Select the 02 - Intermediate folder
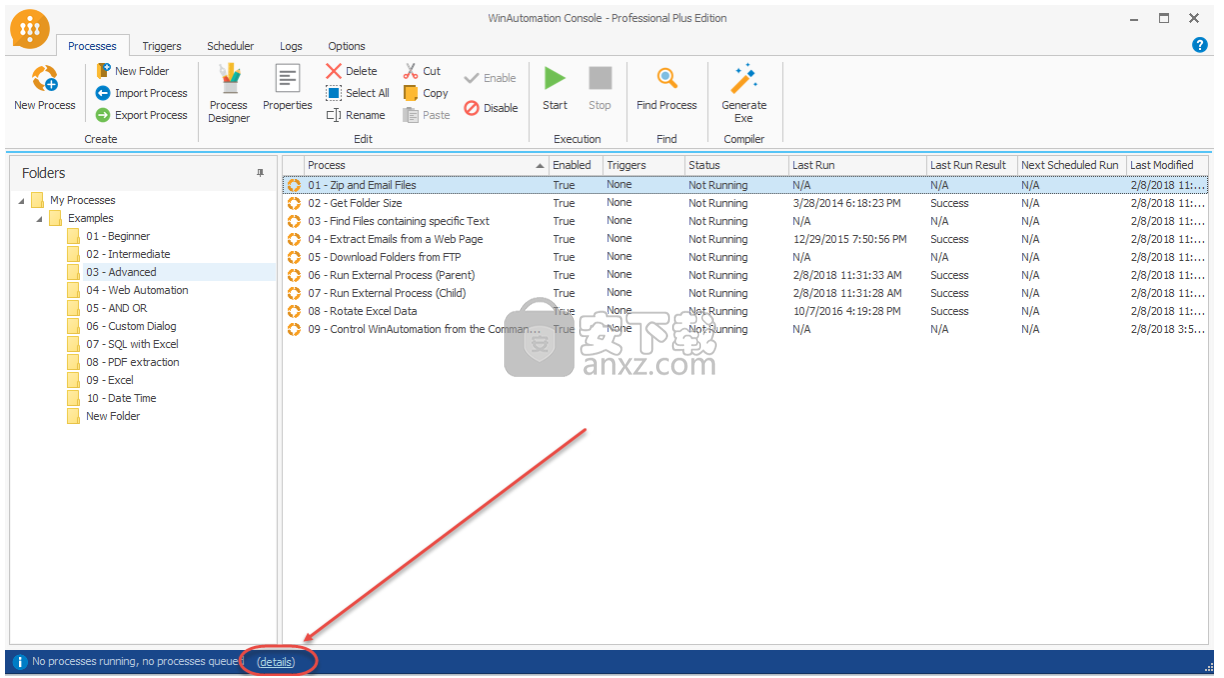 coord(128,254)
